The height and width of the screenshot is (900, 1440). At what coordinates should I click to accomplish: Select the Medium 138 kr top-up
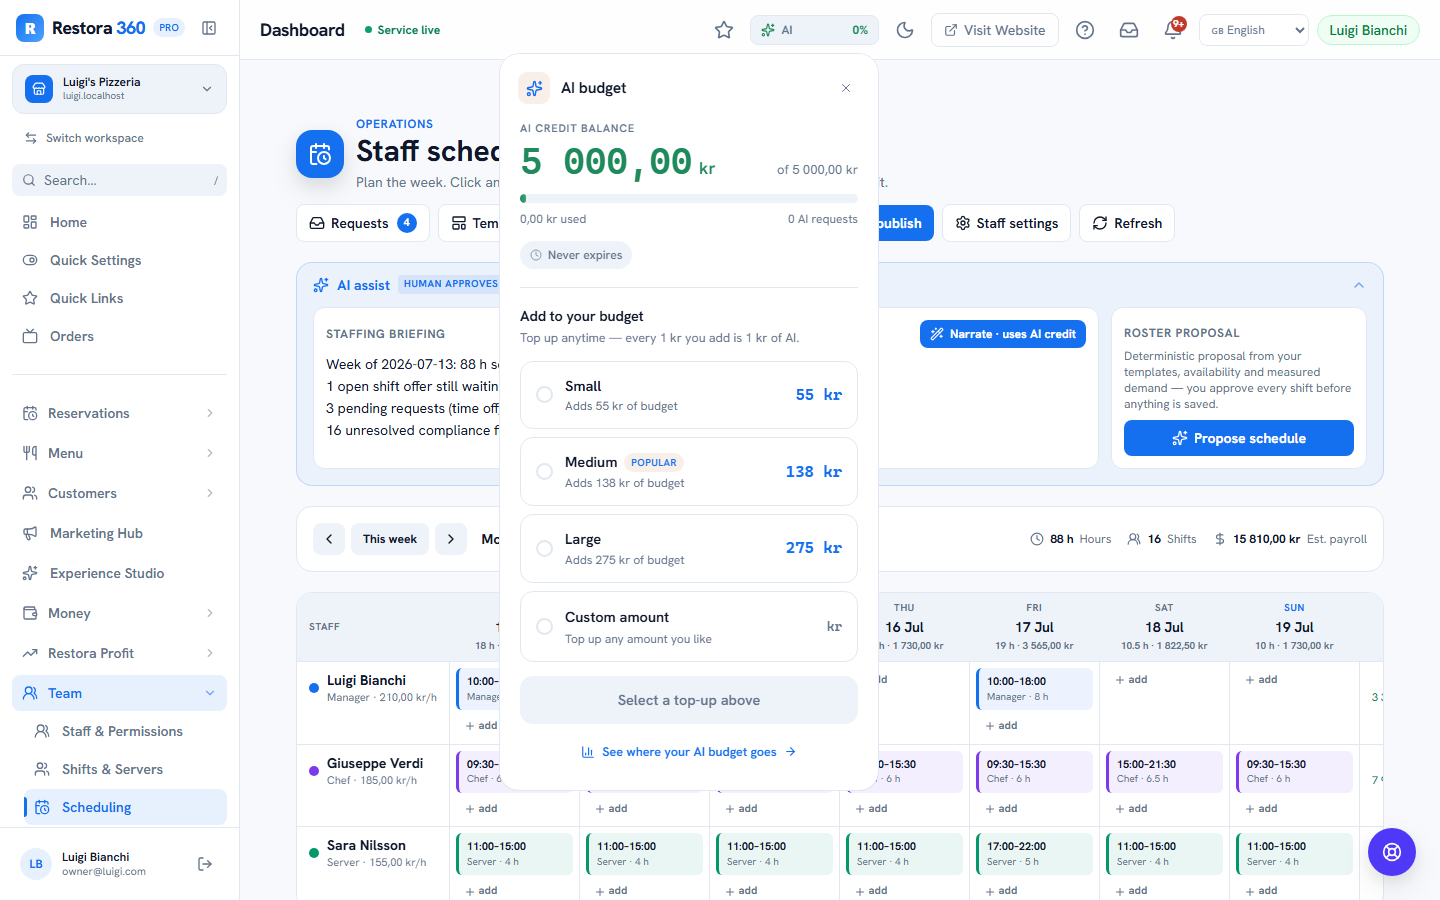pos(689,472)
